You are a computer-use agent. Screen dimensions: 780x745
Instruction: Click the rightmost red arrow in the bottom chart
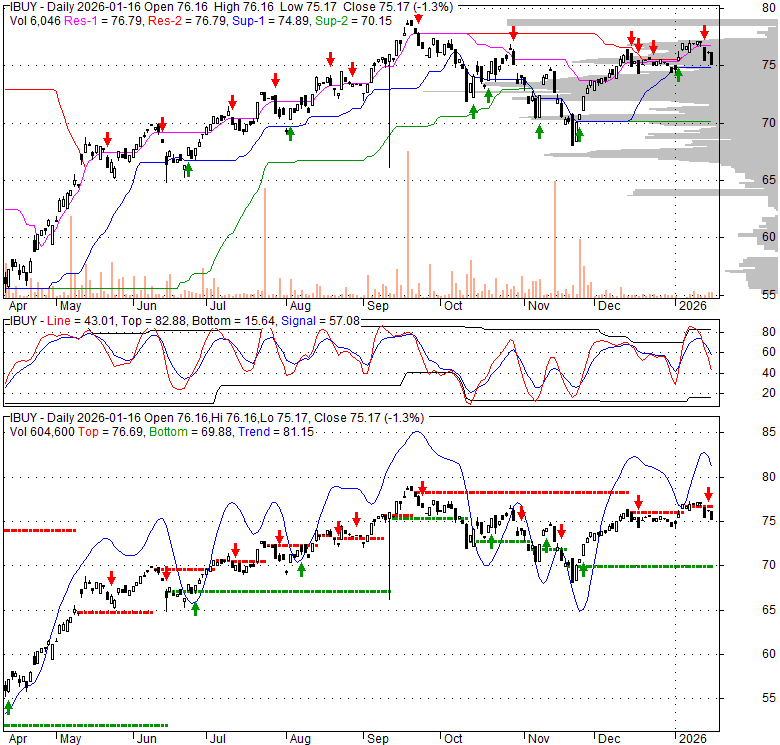[x=708, y=494]
